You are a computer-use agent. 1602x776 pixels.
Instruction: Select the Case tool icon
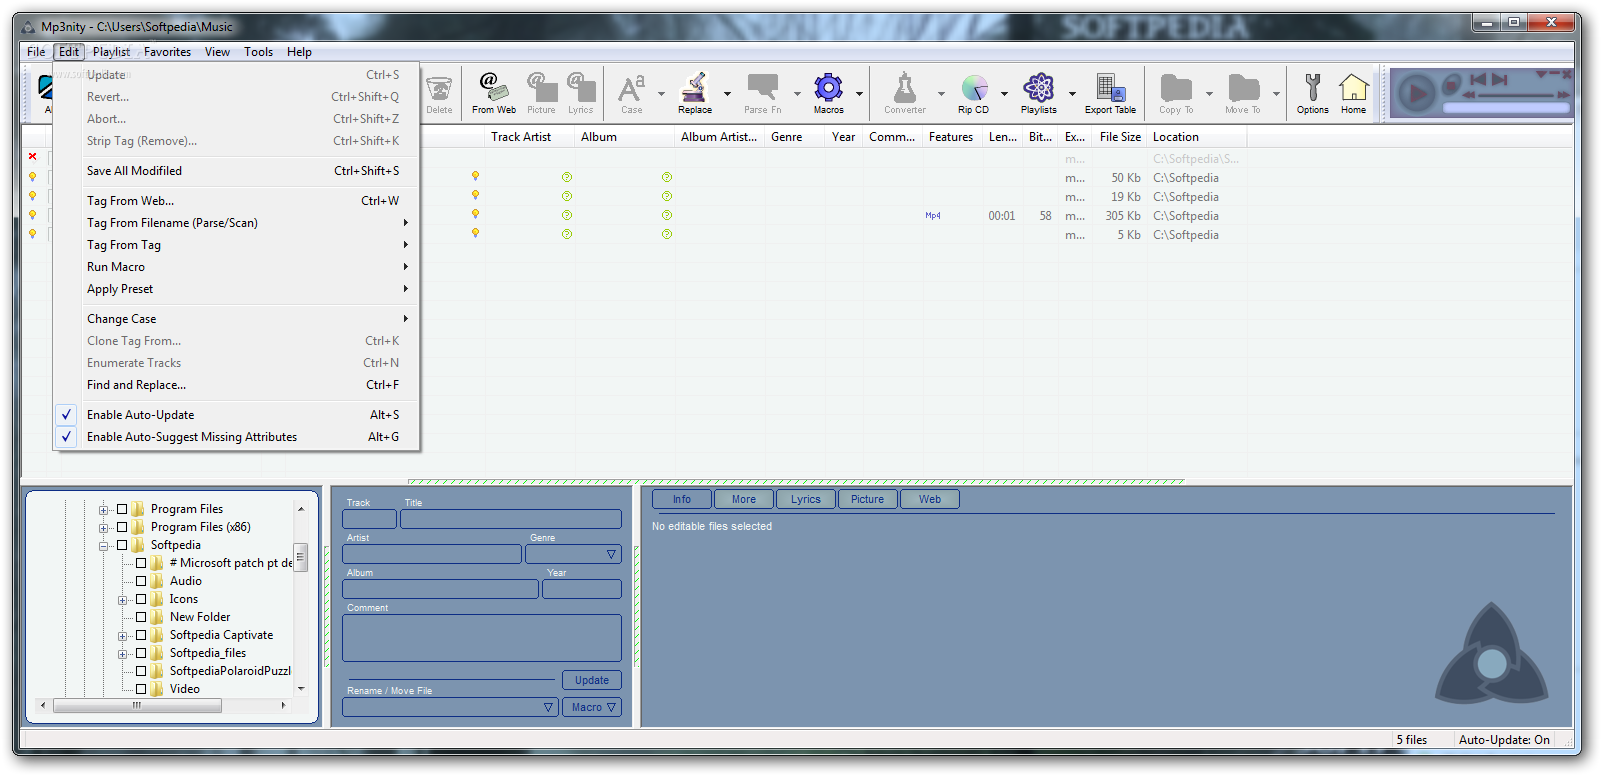631,94
